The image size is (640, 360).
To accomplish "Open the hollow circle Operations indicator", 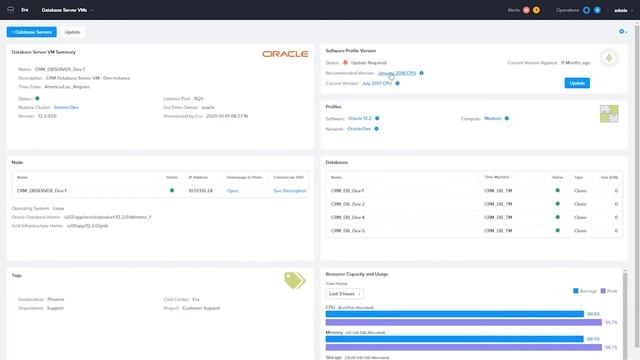I will click(x=587, y=10).
